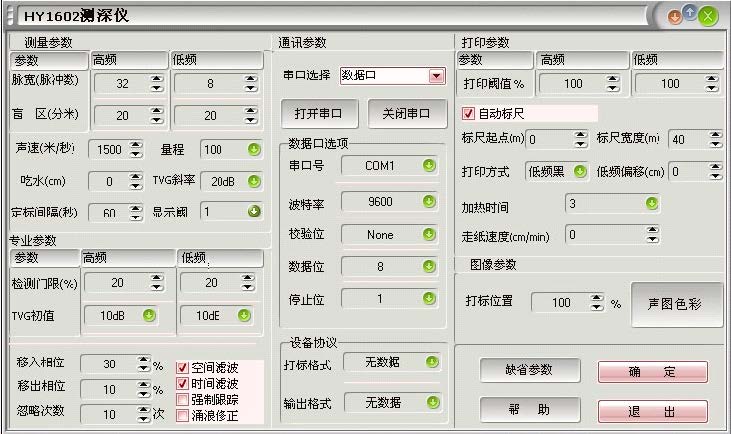Adjust high-frequency 脉宽 stepper showing 32
731x434 pixels.
click(x=157, y=83)
